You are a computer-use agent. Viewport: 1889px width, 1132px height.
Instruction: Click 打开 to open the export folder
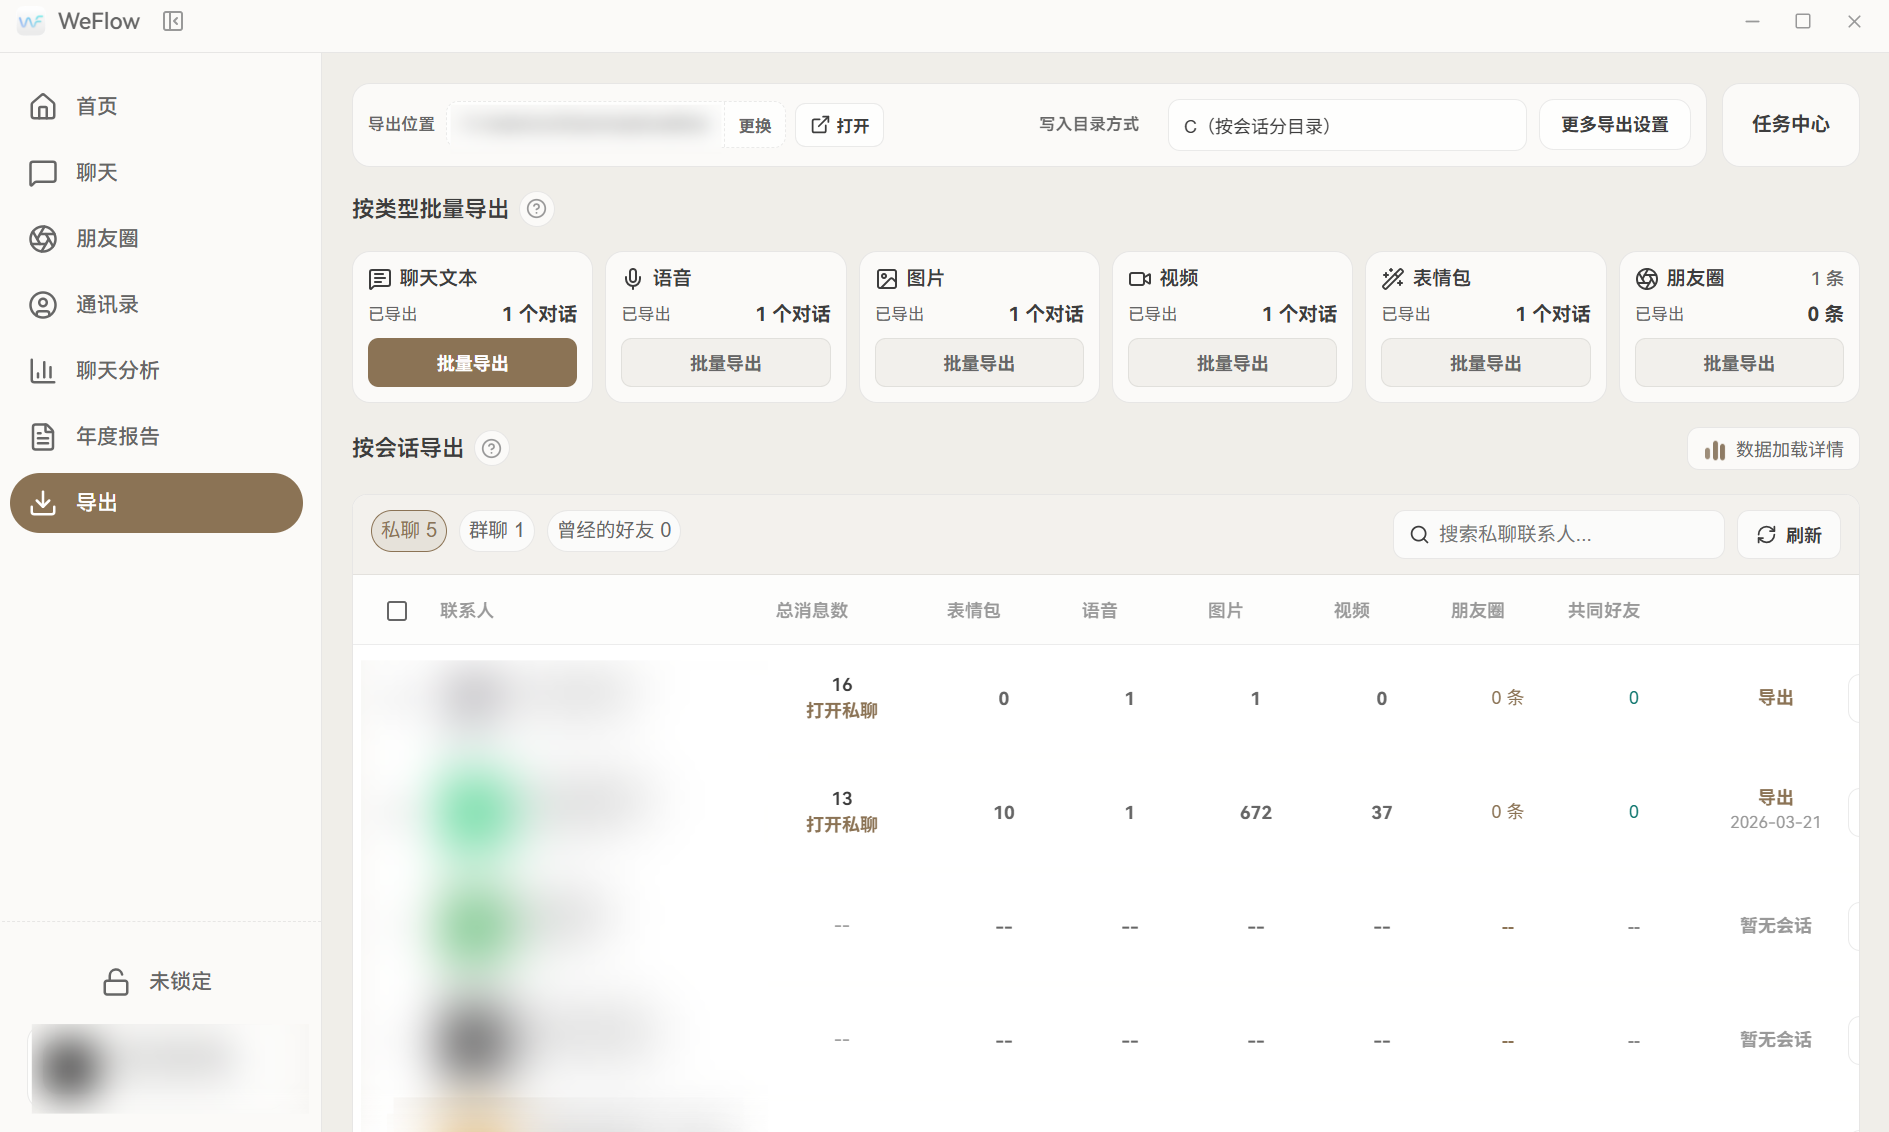[839, 125]
